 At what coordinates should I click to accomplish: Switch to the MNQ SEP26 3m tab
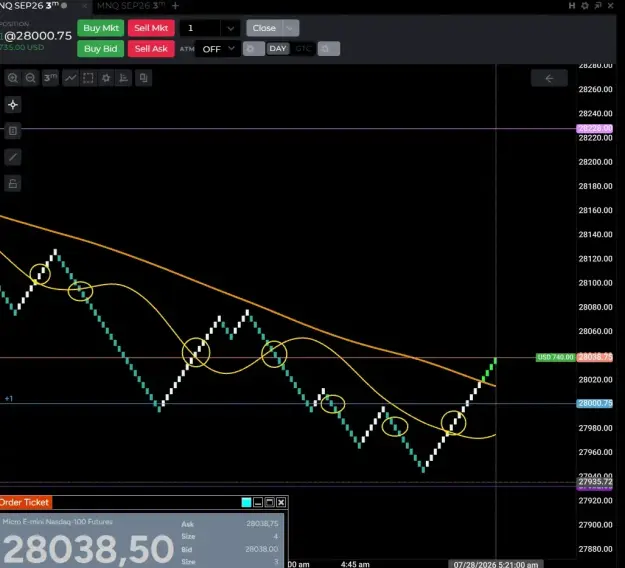131,6
